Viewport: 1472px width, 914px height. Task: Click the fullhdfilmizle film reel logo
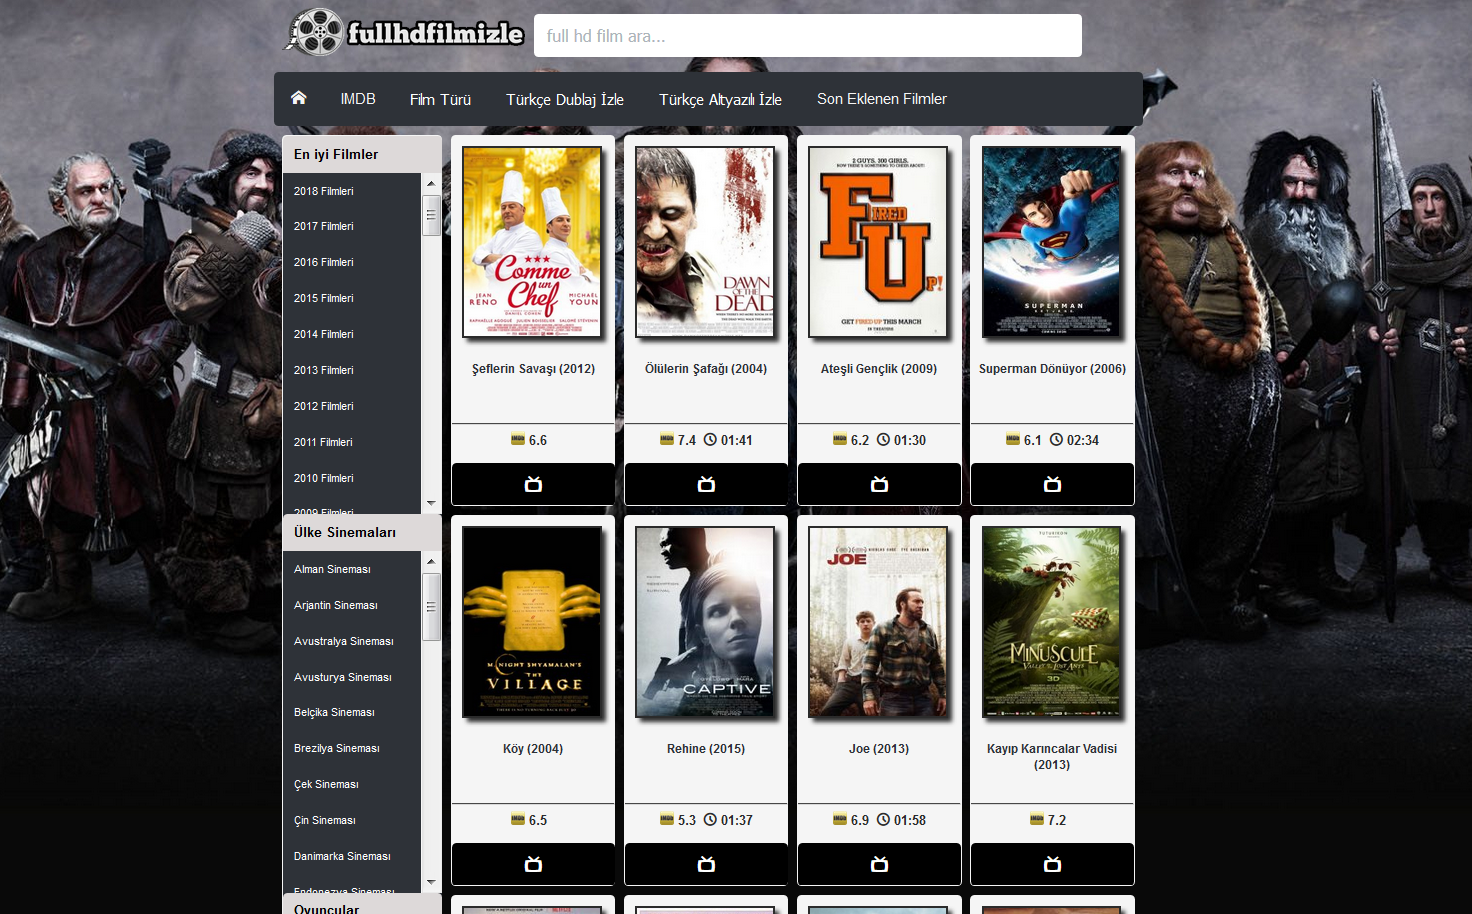click(404, 32)
